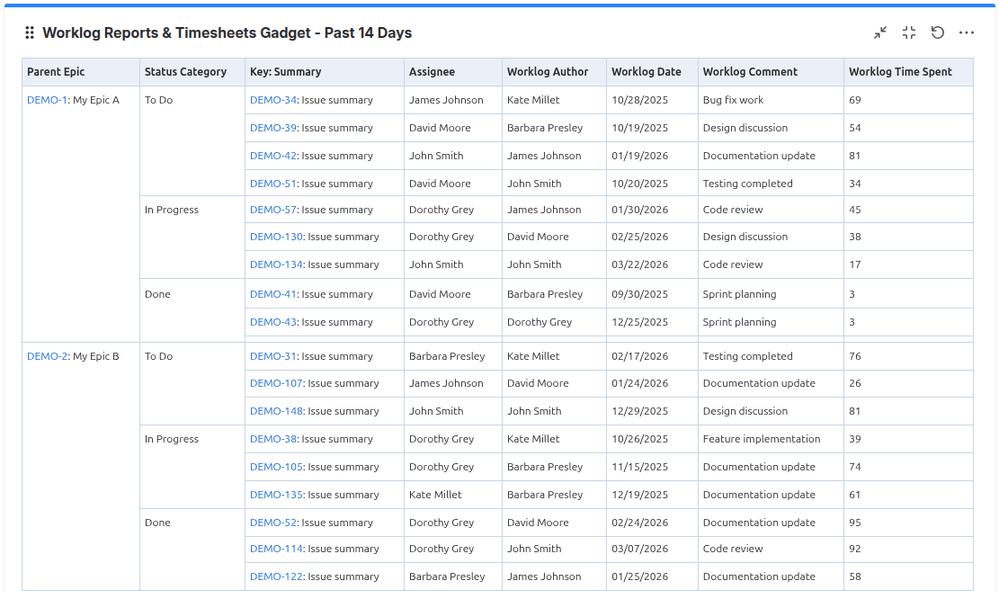This screenshot has width=999, height=591.
Task: Open the DEMO-2 epic link
Action: pyautogui.click(x=47, y=356)
